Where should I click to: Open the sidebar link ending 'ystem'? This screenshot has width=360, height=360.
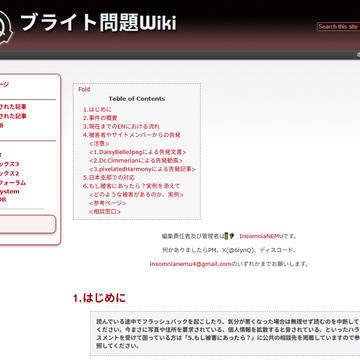pos(10,191)
